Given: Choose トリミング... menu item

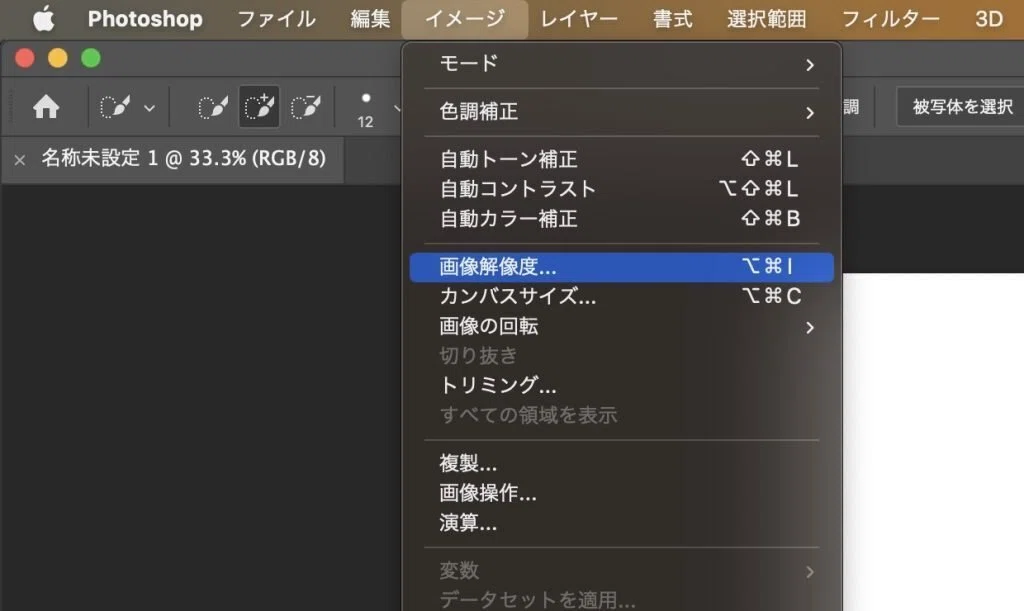Looking at the screenshot, I should (x=621, y=386).
